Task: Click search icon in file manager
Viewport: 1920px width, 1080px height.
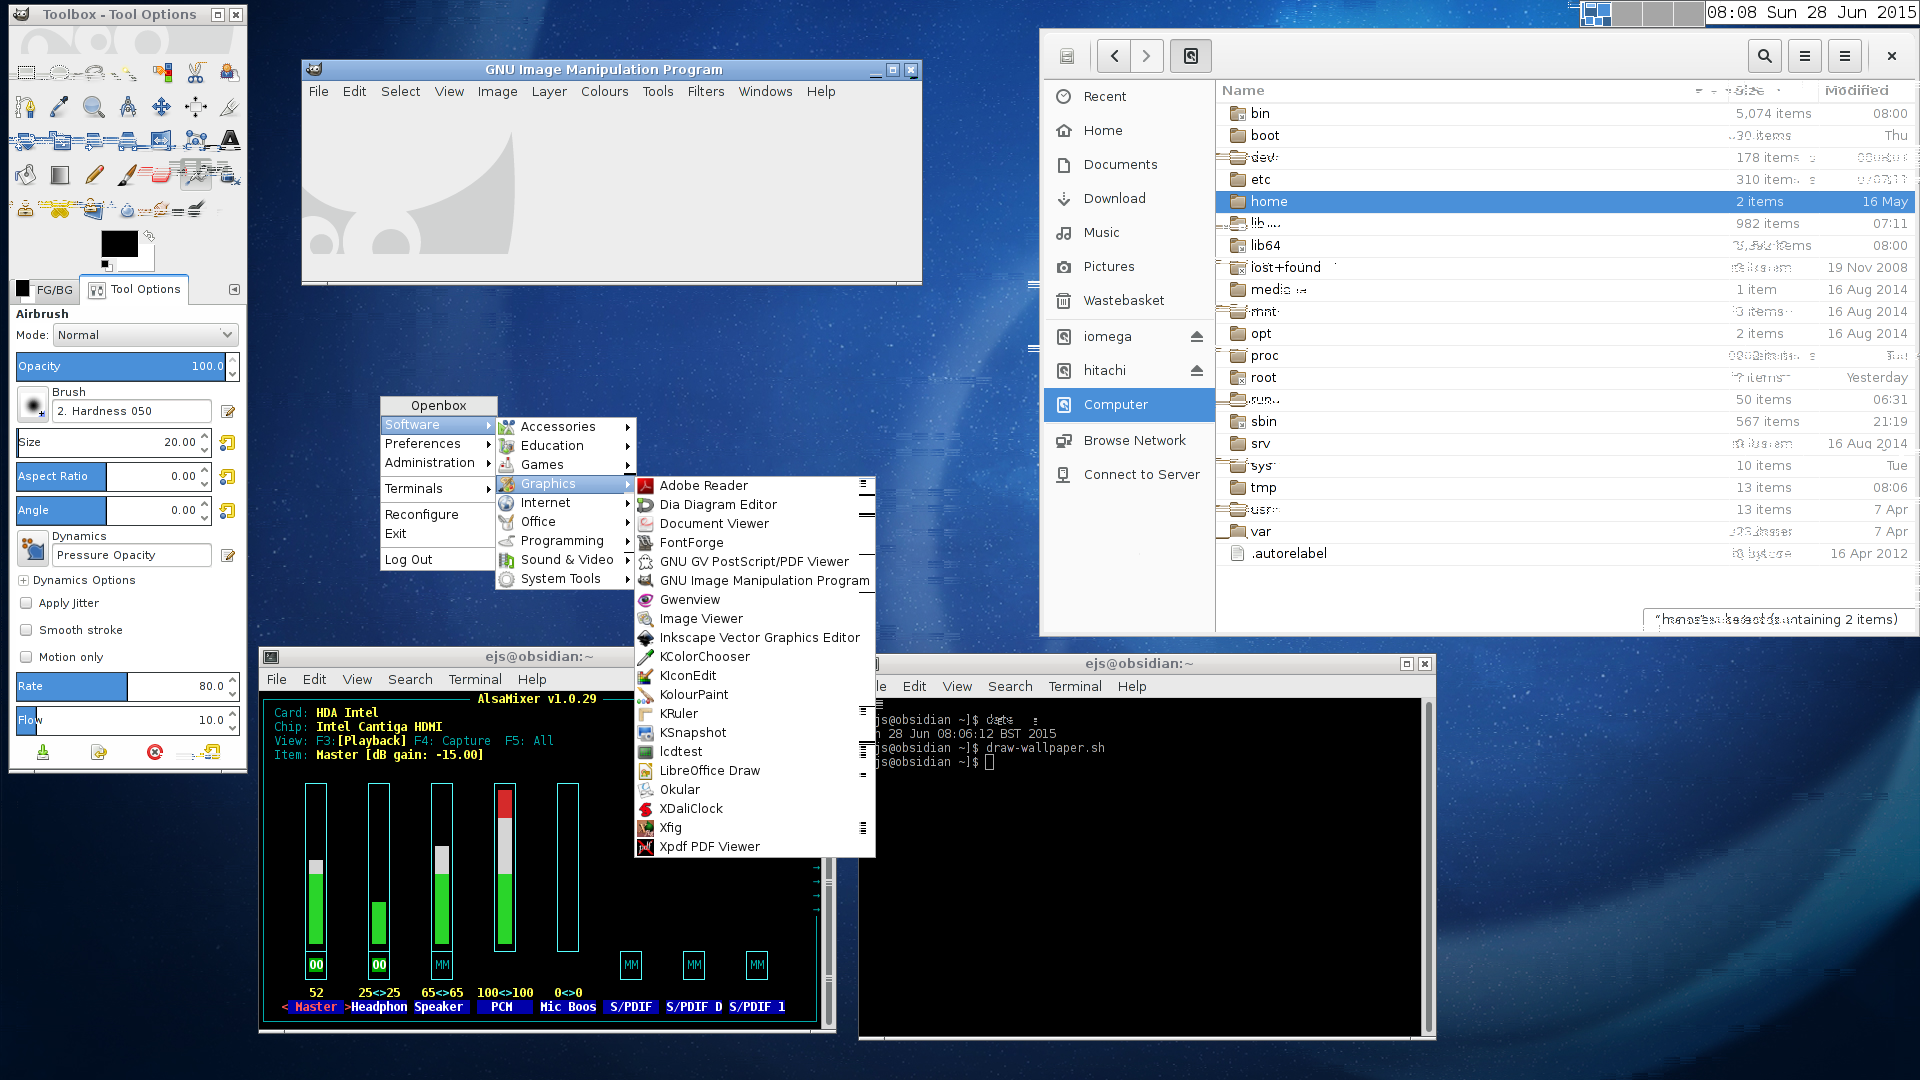Action: coord(1765,56)
